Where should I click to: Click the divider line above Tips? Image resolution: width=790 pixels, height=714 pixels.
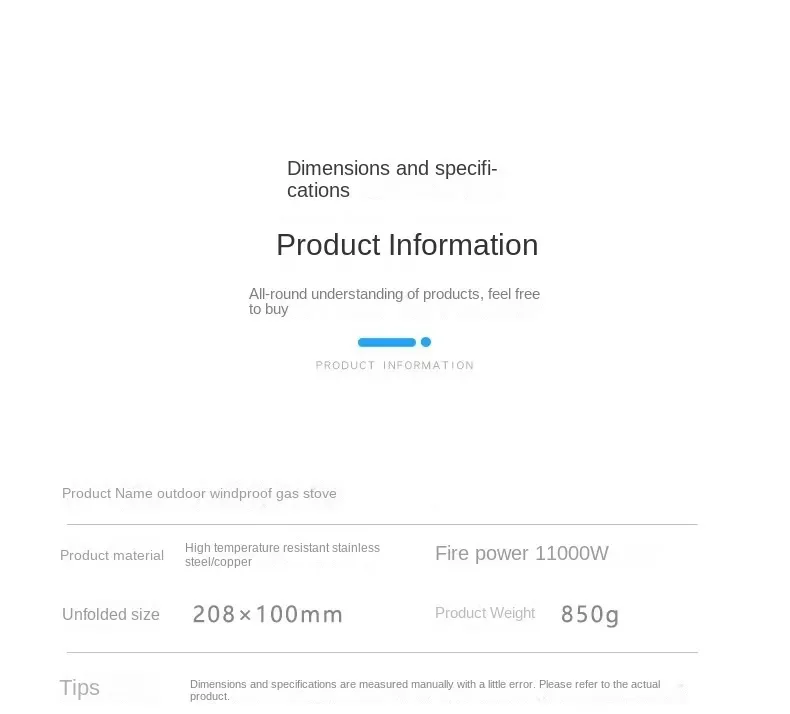click(382, 653)
